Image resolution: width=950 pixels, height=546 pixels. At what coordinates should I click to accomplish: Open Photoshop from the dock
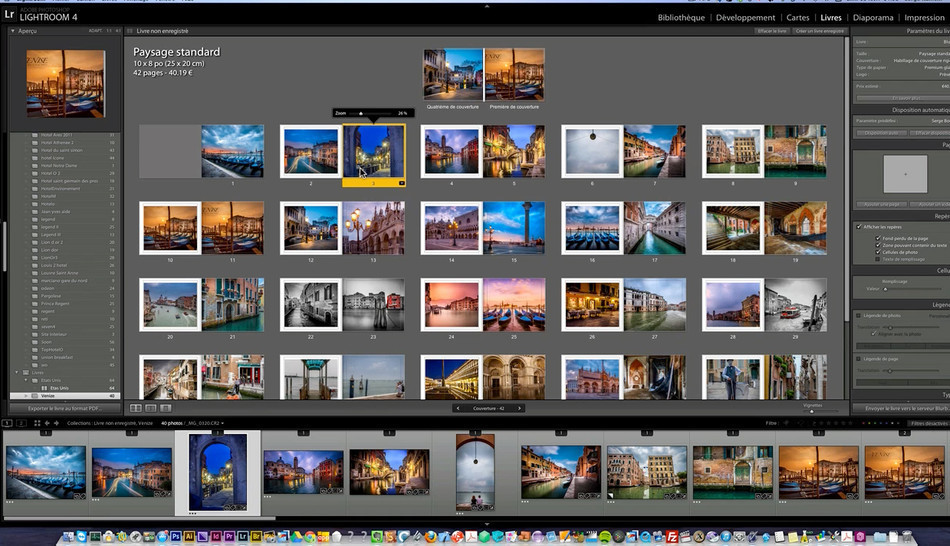[x=176, y=536]
